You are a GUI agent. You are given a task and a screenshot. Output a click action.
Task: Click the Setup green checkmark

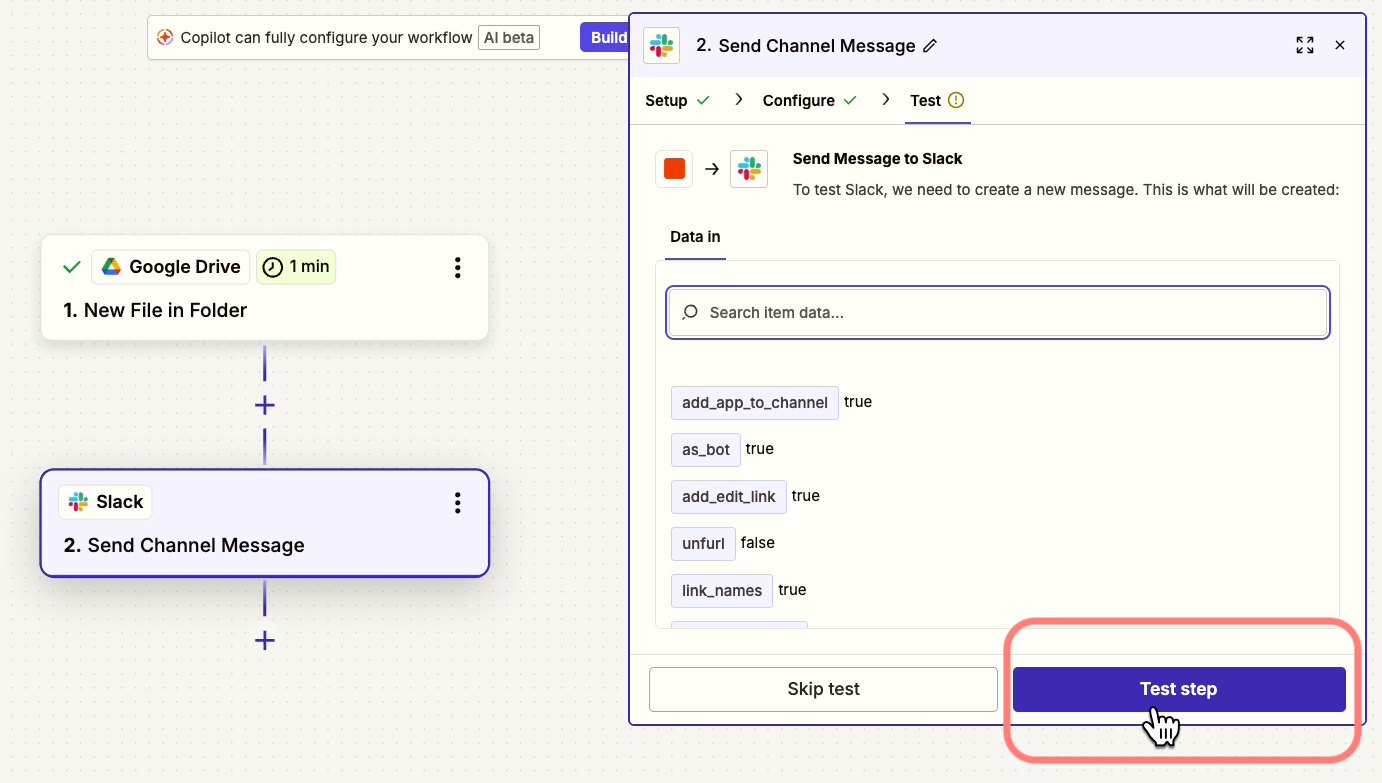coord(703,100)
